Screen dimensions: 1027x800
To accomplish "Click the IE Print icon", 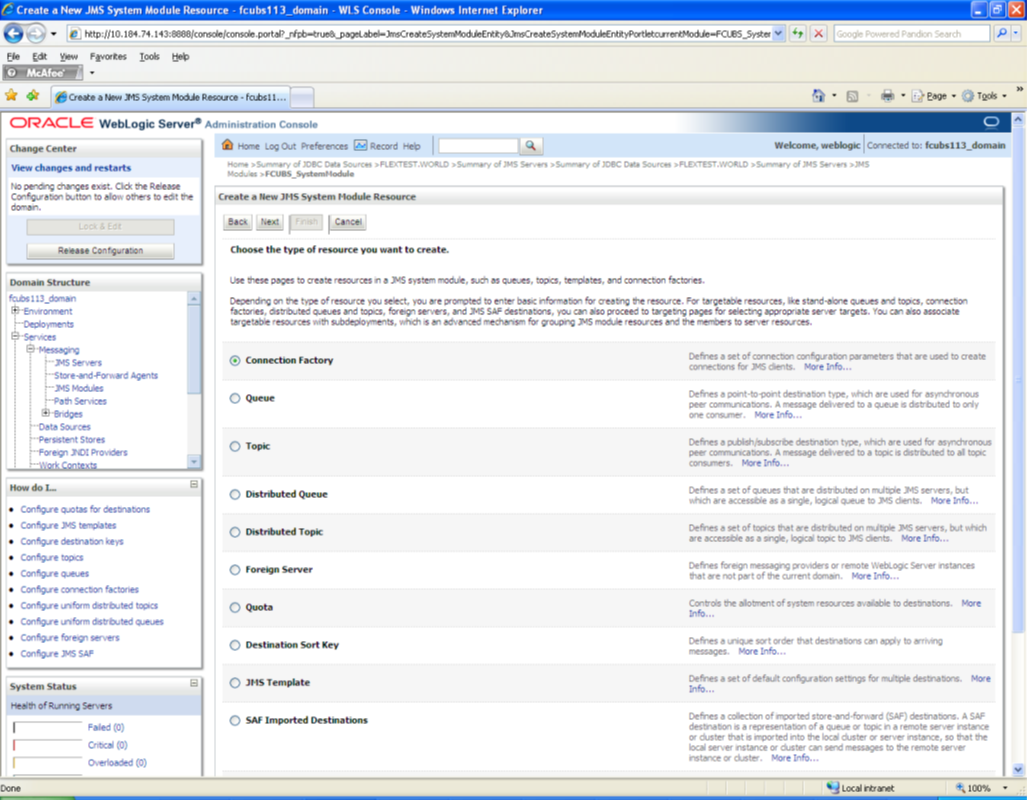I will click(x=887, y=96).
